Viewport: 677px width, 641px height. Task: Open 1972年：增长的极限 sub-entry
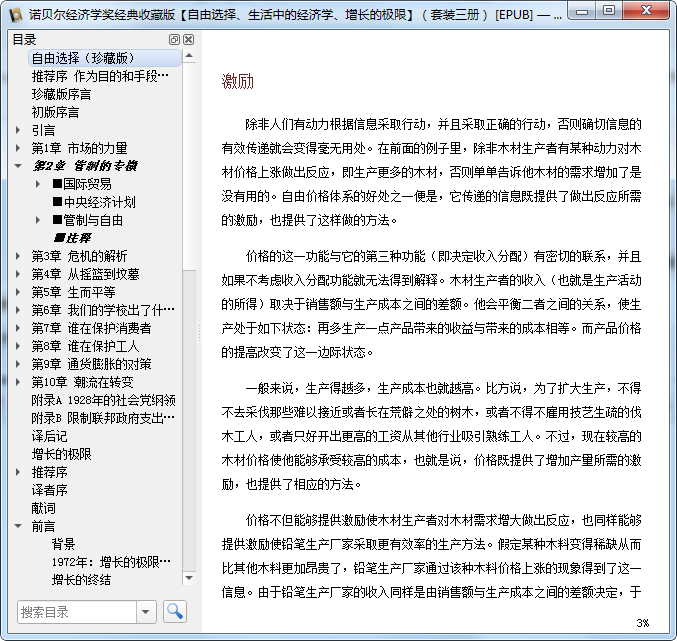[111, 562]
